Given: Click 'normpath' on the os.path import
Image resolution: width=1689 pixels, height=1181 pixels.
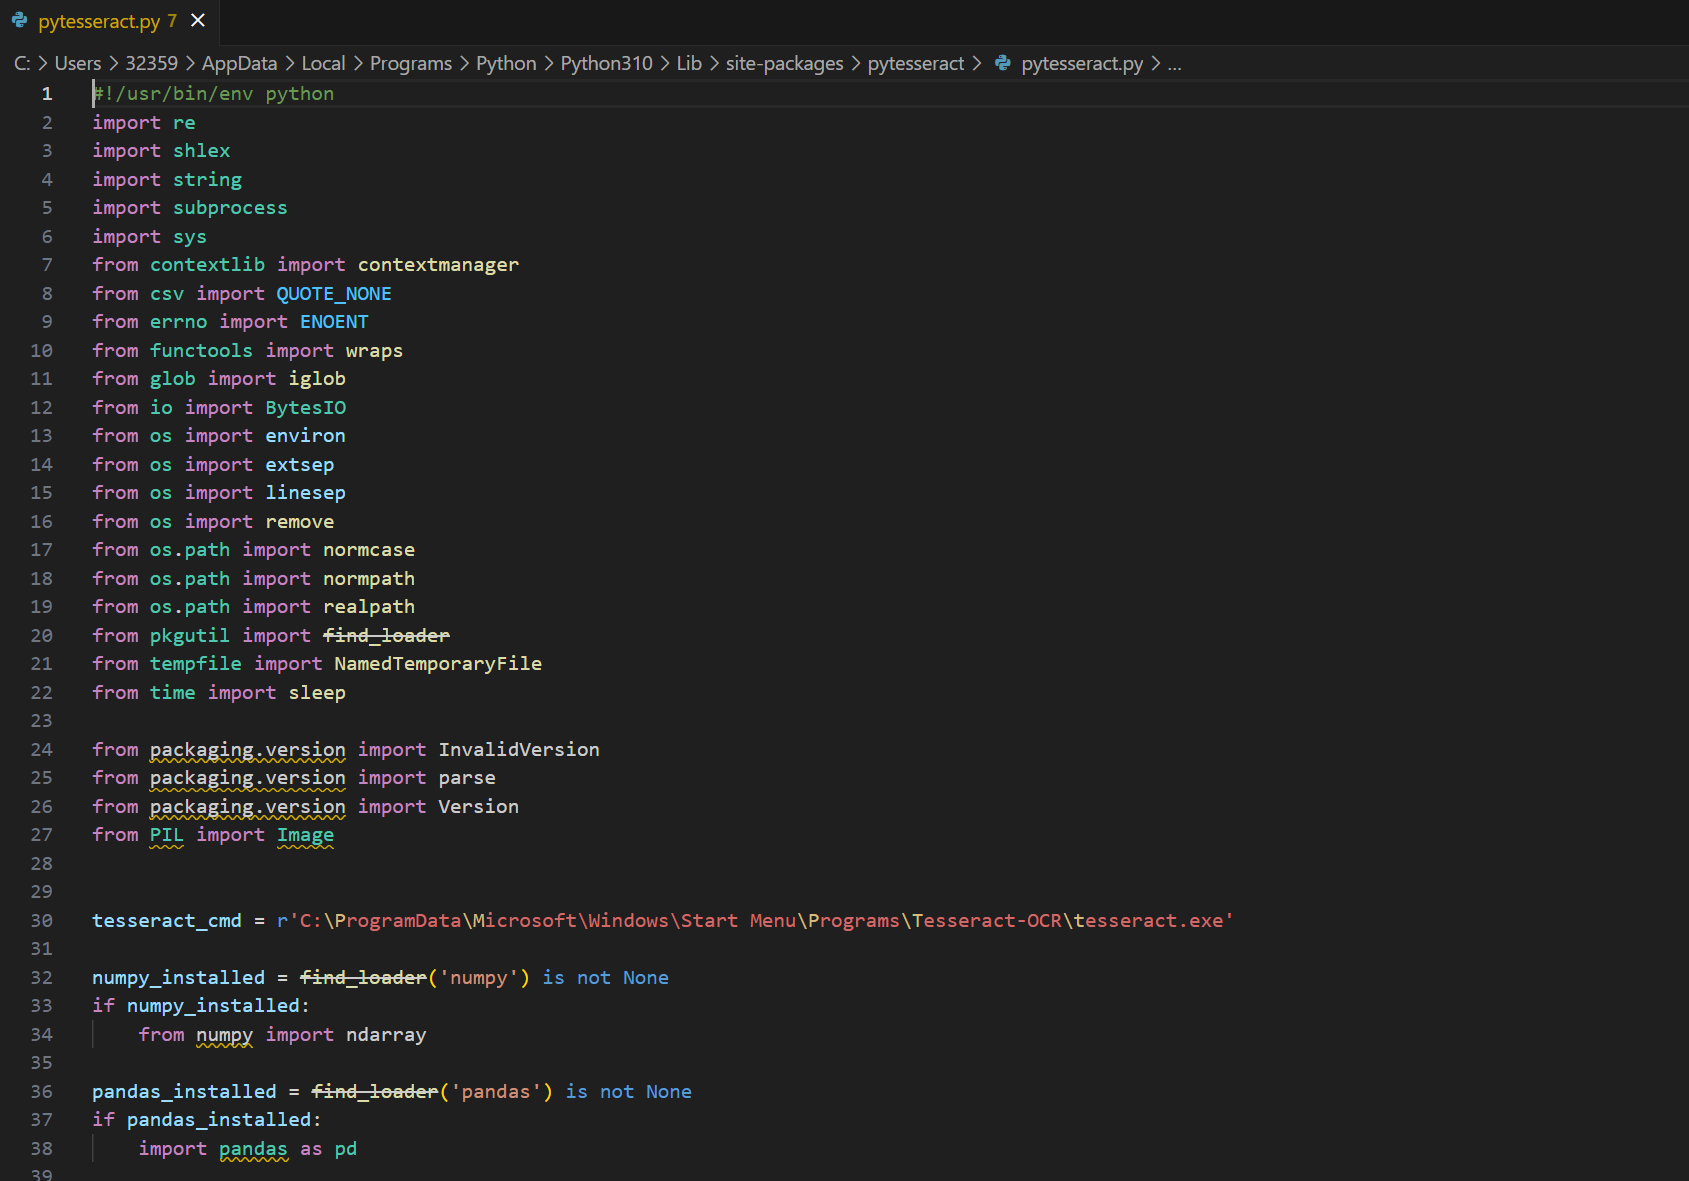Looking at the screenshot, I should pos(369,578).
